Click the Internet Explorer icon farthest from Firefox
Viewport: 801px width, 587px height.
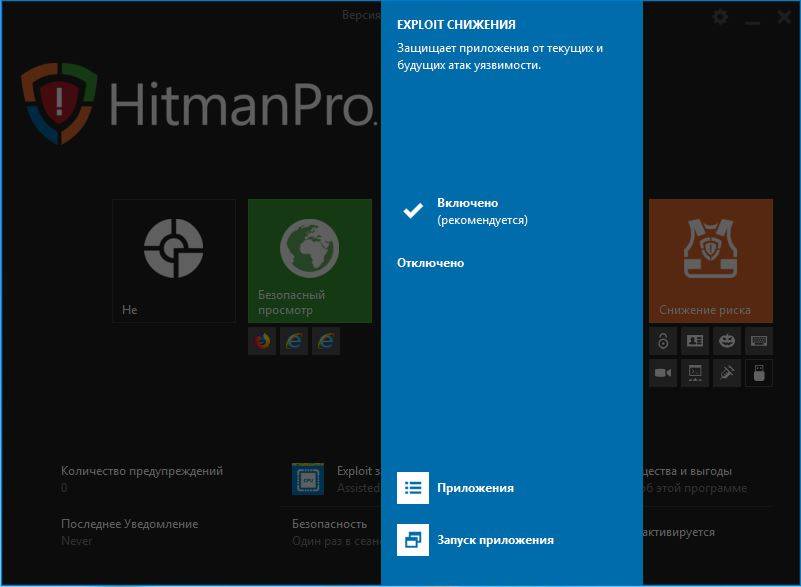pos(325,341)
